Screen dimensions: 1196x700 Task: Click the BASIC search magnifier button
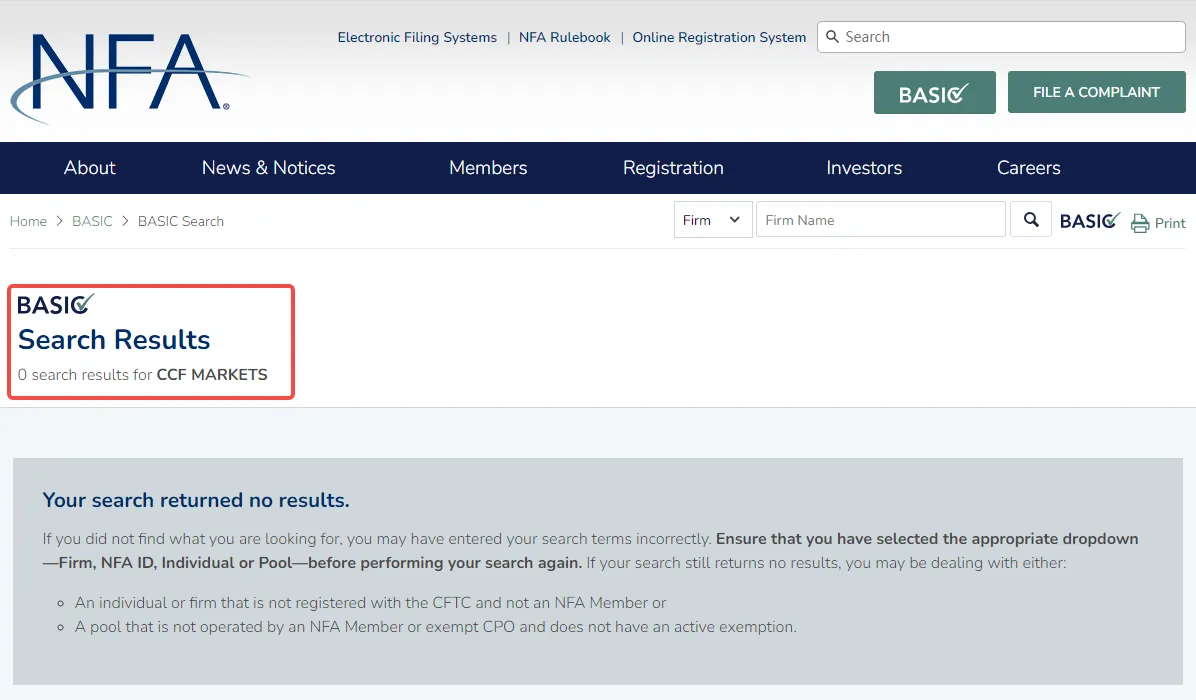click(1030, 220)
